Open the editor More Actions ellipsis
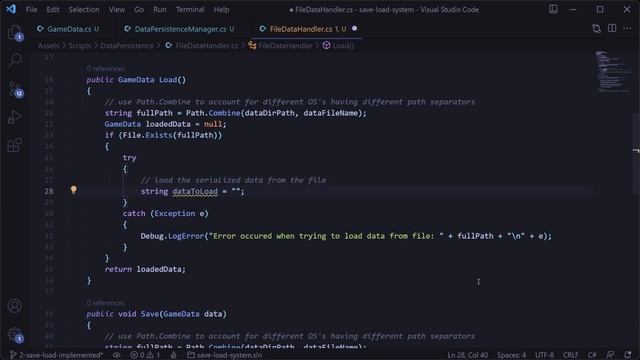 [x=627, y=28]
